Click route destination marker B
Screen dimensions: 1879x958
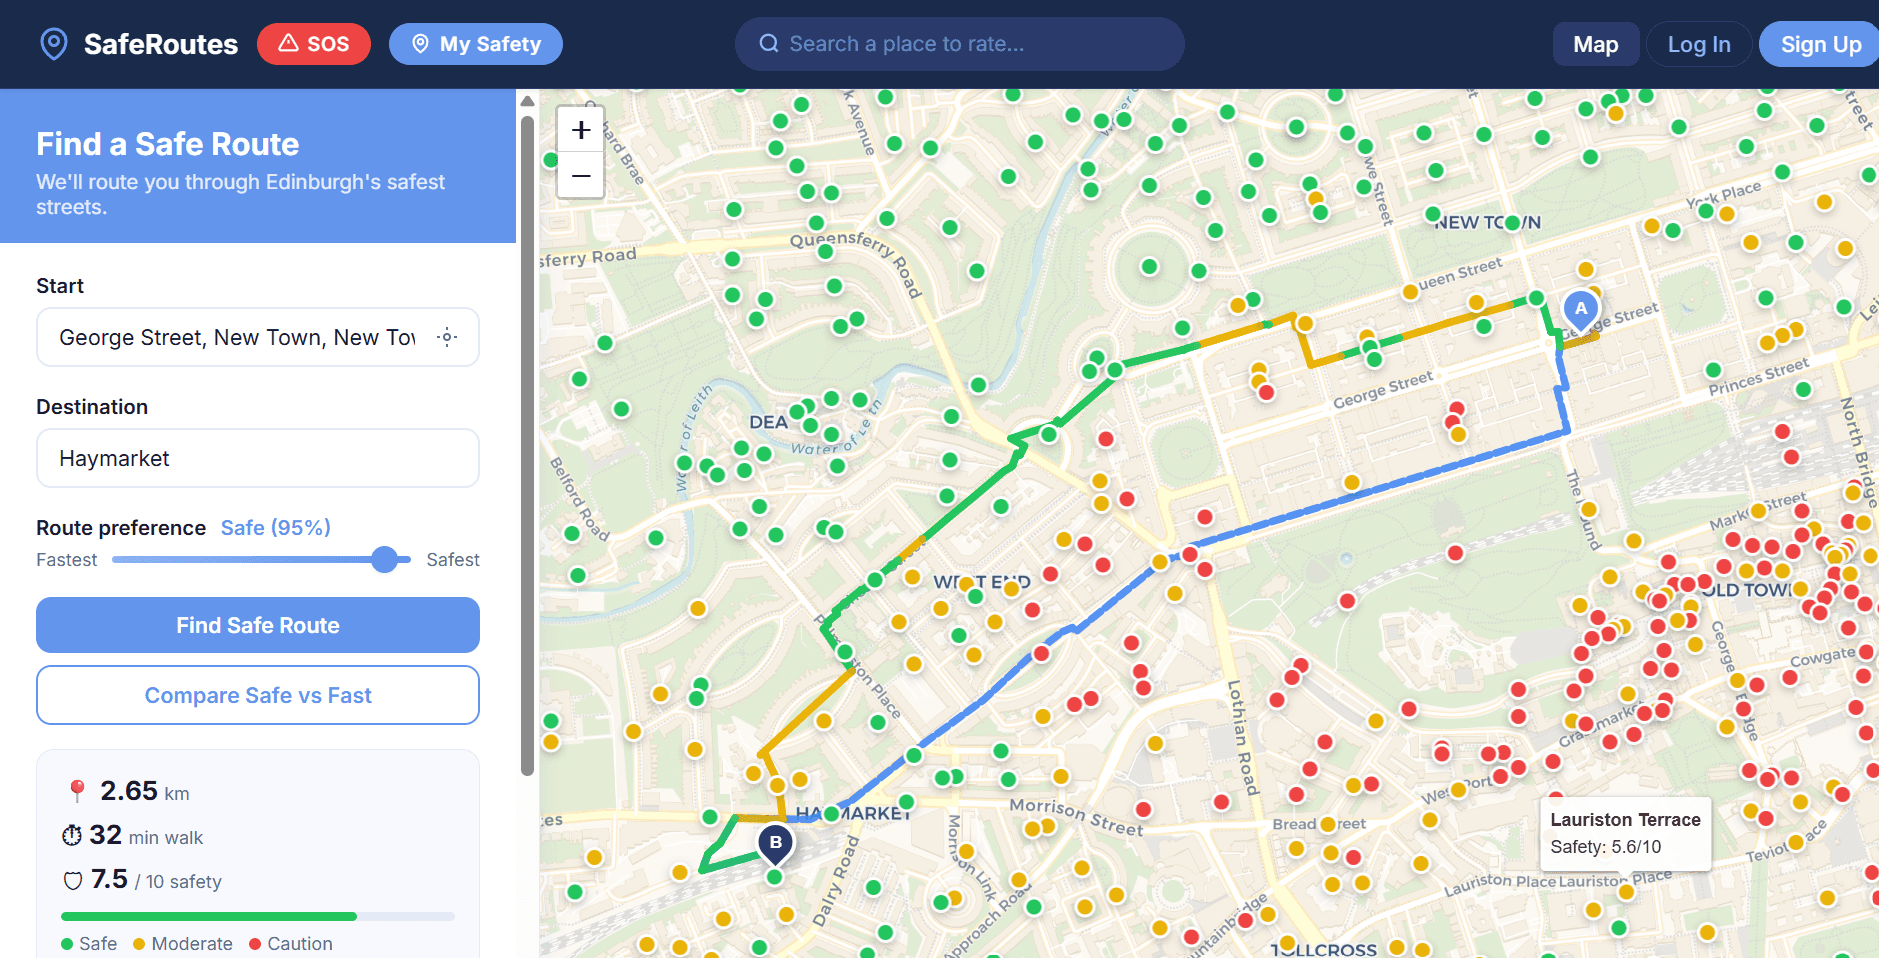tap(776, 845)
